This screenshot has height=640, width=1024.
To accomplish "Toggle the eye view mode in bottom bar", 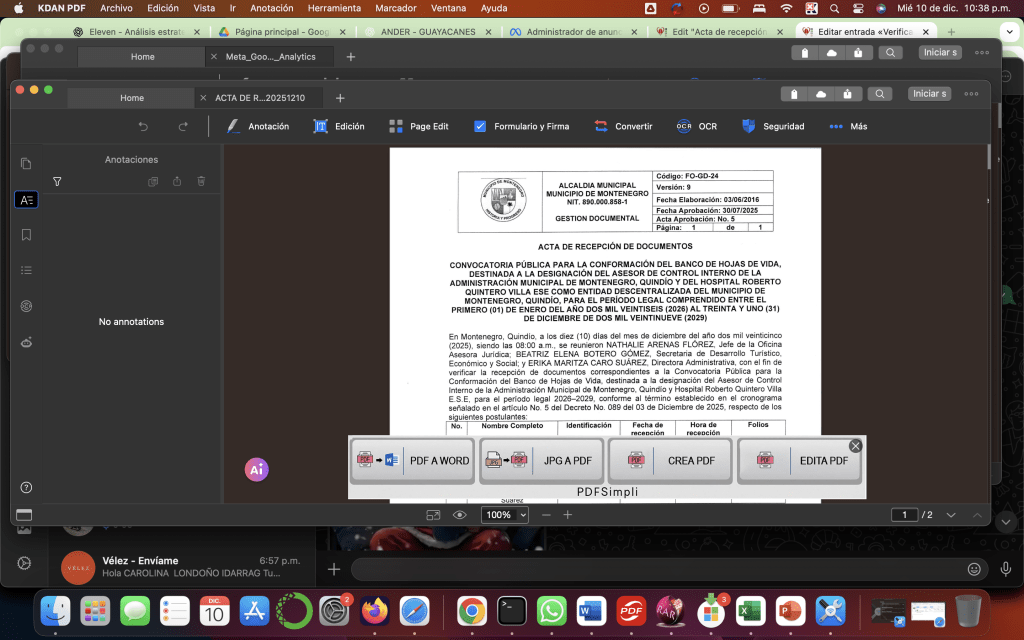I will coord(460,515).
